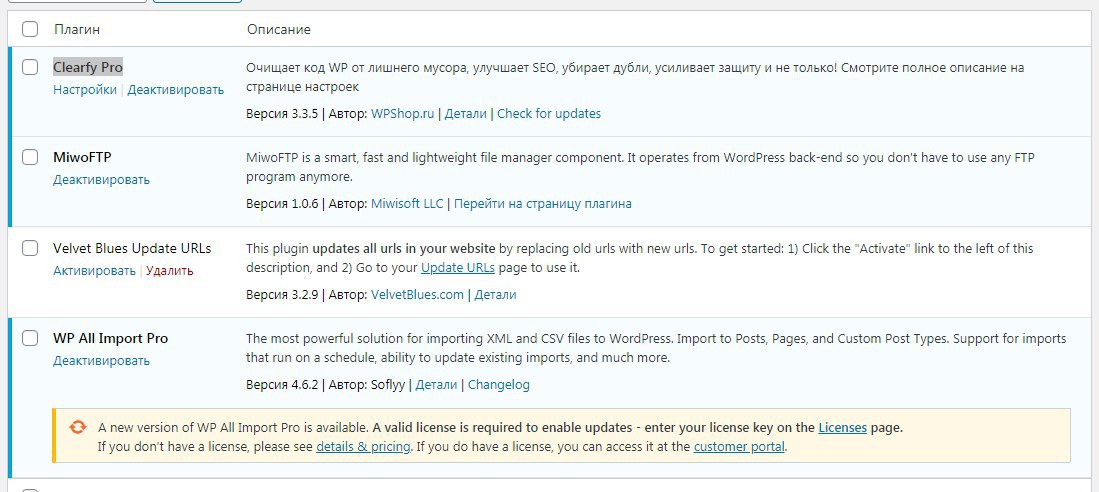Open the VelvetBlues.com author link

tap(417, 295)
